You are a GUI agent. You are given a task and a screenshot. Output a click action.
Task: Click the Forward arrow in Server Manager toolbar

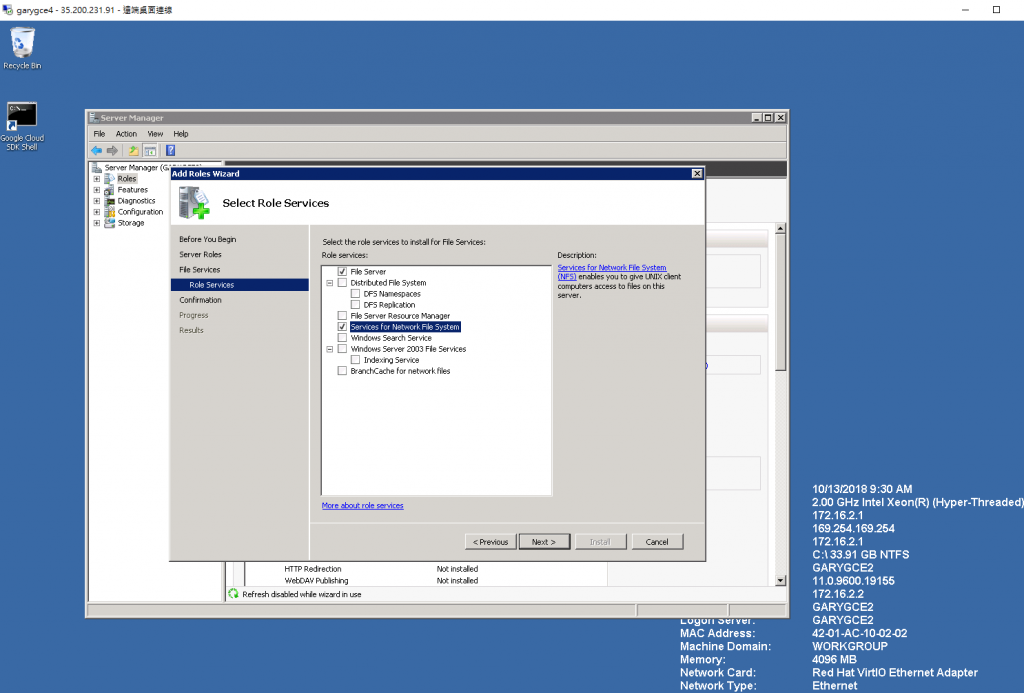point(112,151)
